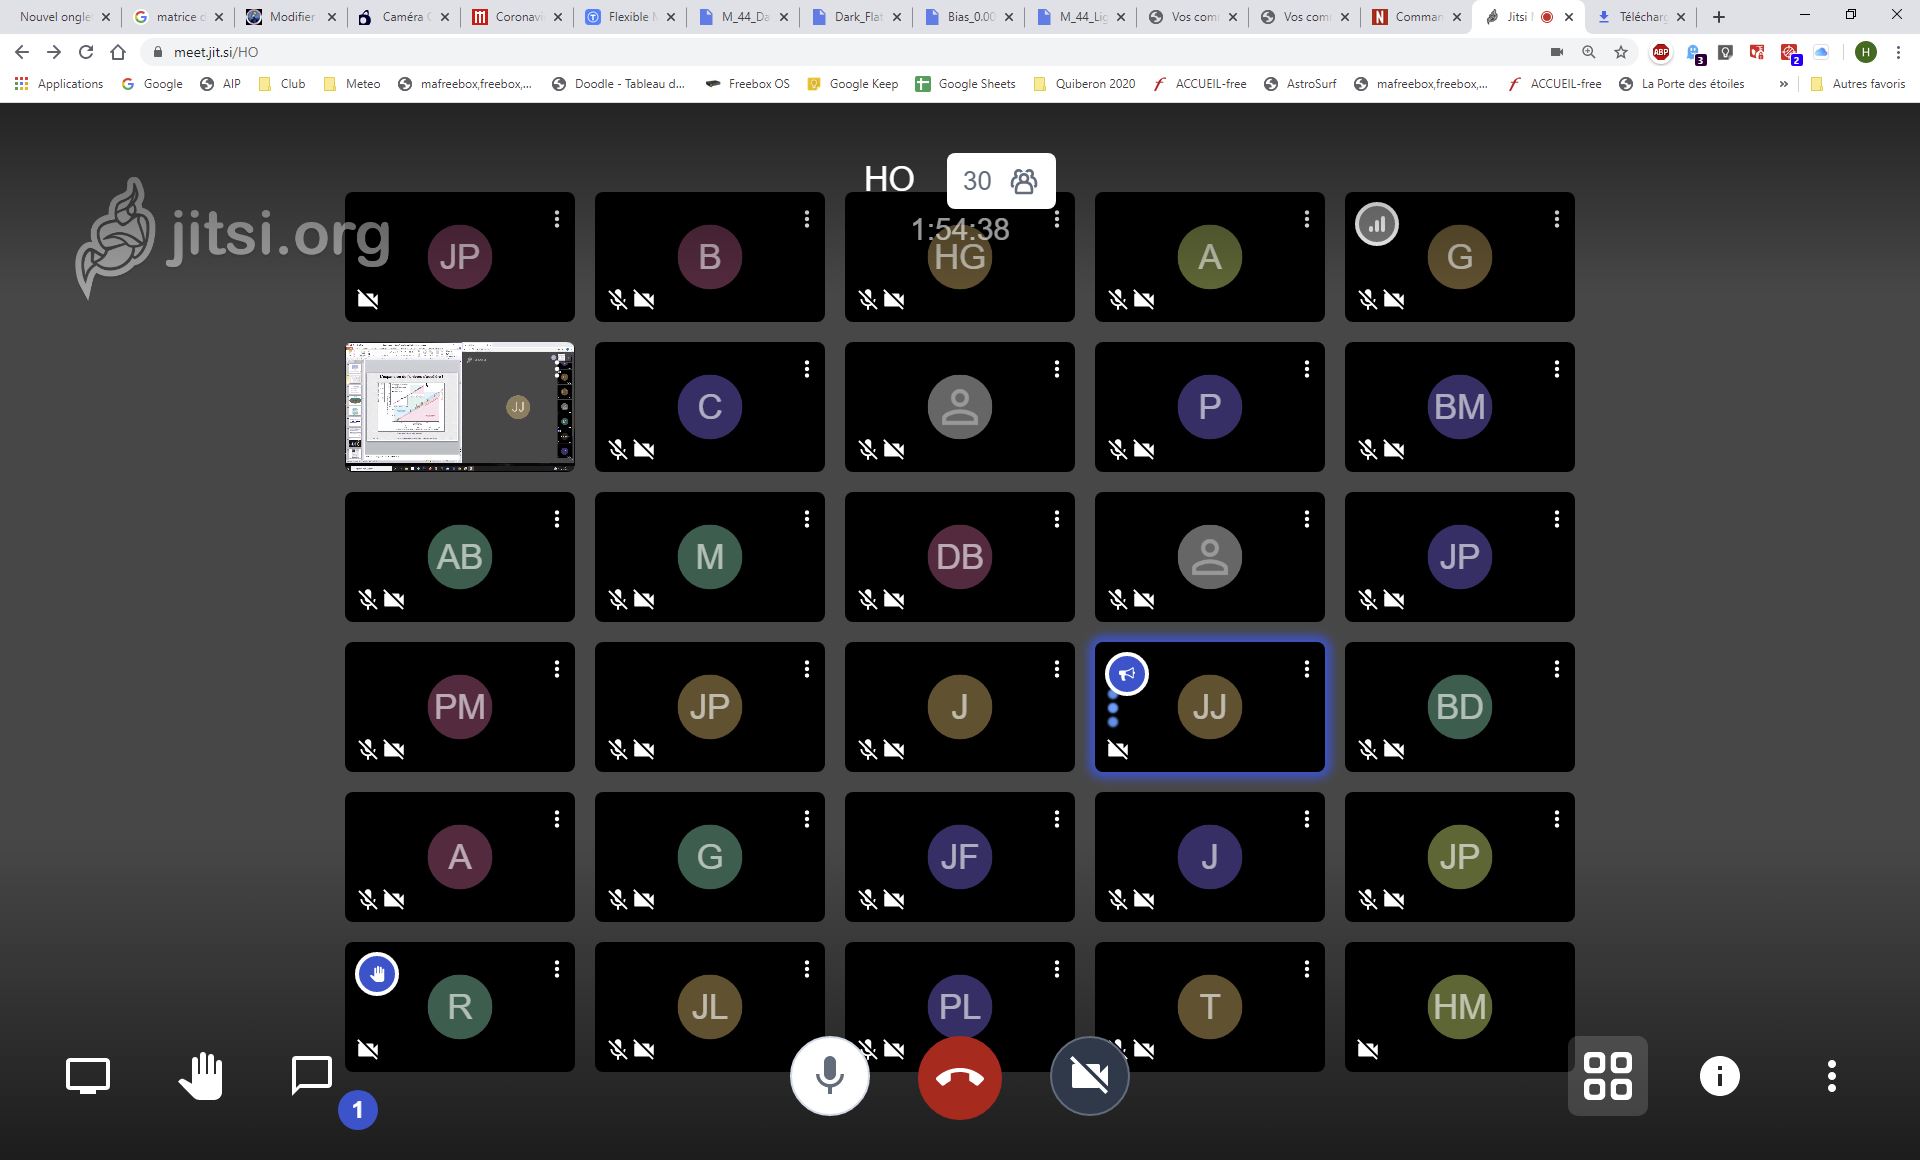Reload the page with the refresh icon
This screenshot has width=1920, height=1160.
pyautogui.click(x=86, y=52)
